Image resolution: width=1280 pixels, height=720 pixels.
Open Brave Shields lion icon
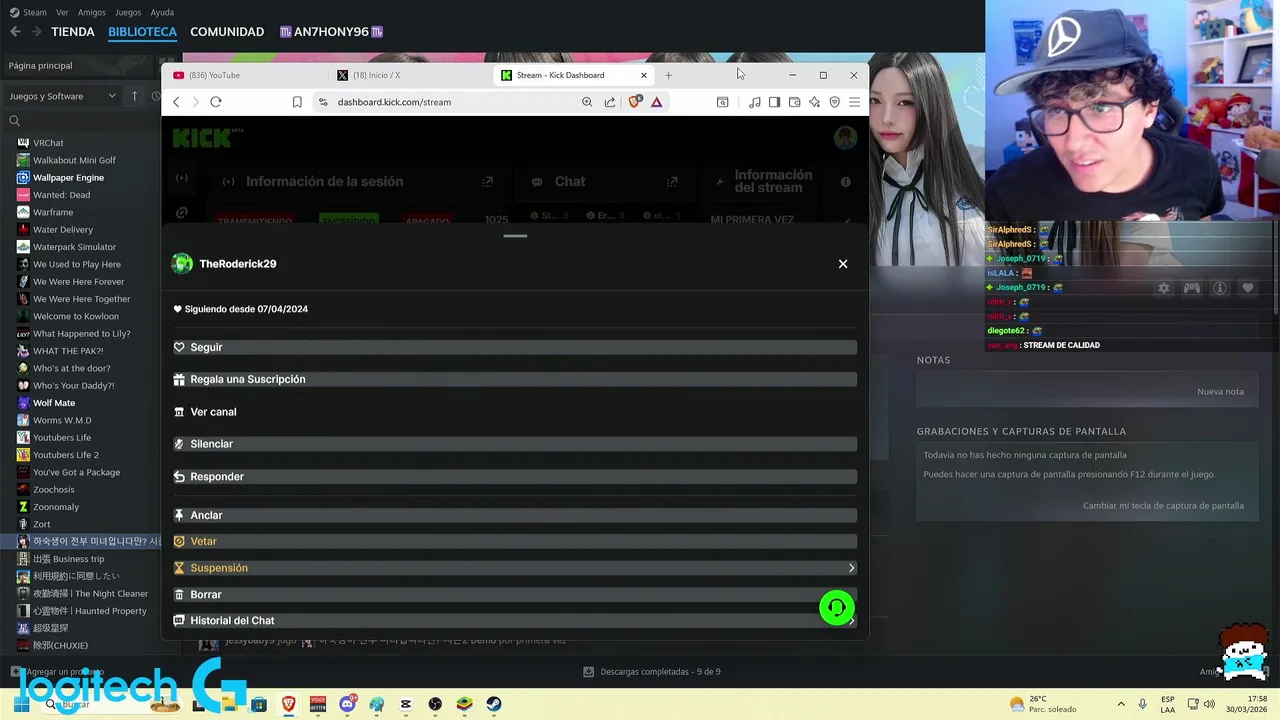pyautogui.click(x=634, y=102)
